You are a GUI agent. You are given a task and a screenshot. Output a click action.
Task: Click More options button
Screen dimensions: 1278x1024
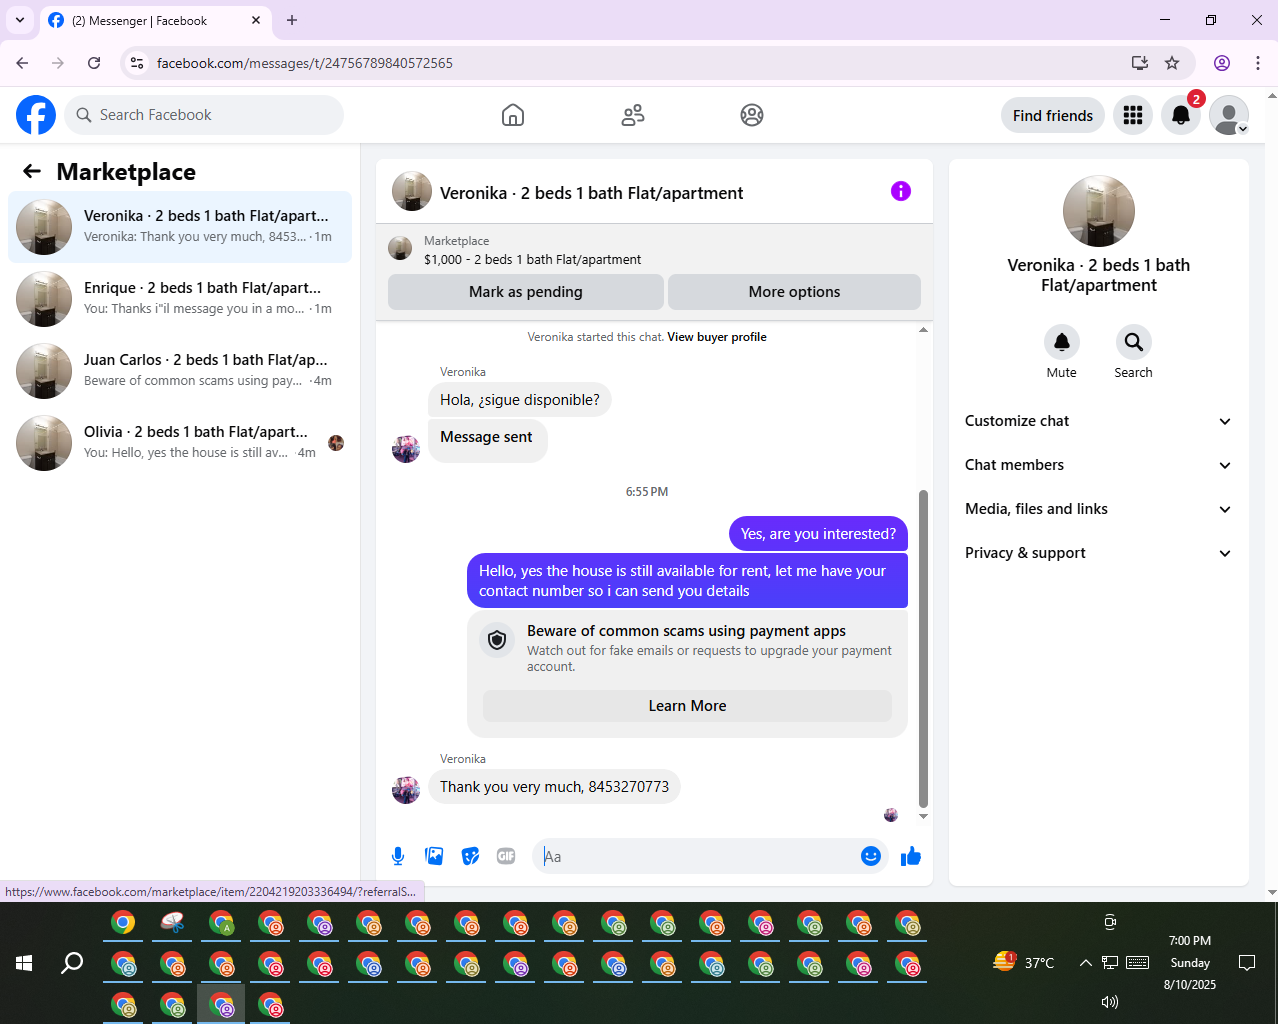click(x=794, y=292)
